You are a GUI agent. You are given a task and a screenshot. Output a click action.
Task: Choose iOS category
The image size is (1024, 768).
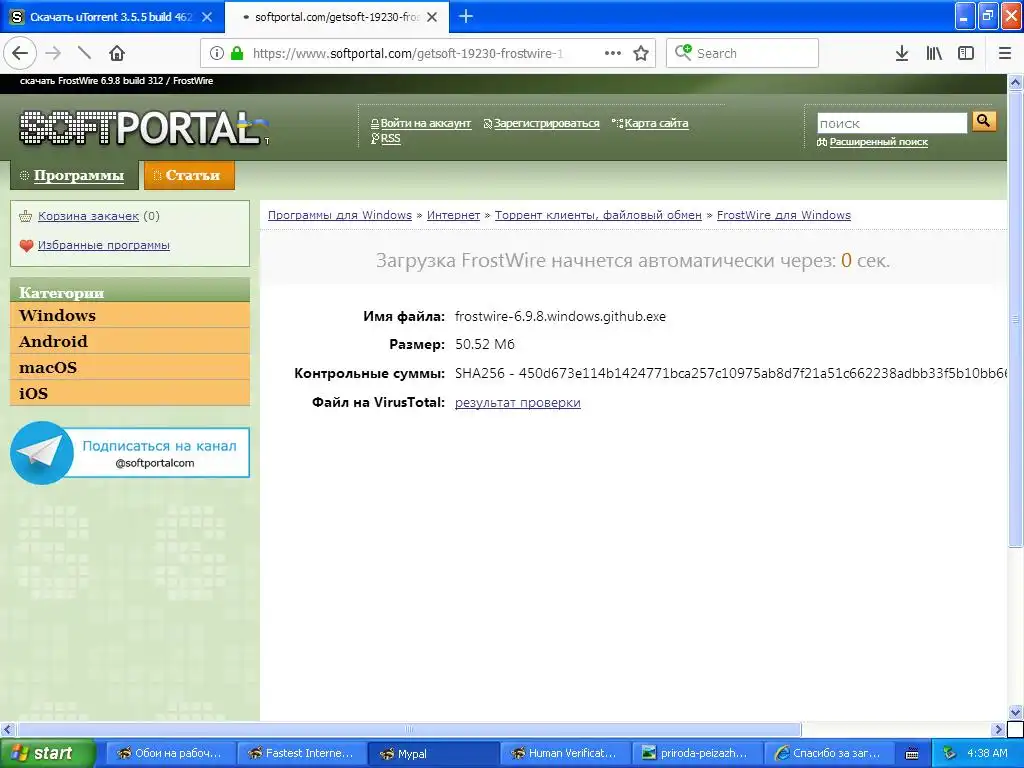(130, 393)
